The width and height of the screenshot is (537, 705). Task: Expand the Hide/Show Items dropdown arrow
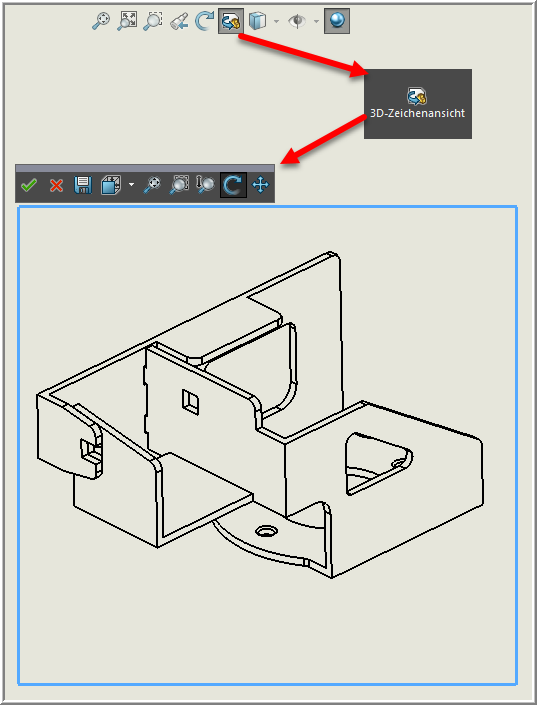click(x=316, y=21)
